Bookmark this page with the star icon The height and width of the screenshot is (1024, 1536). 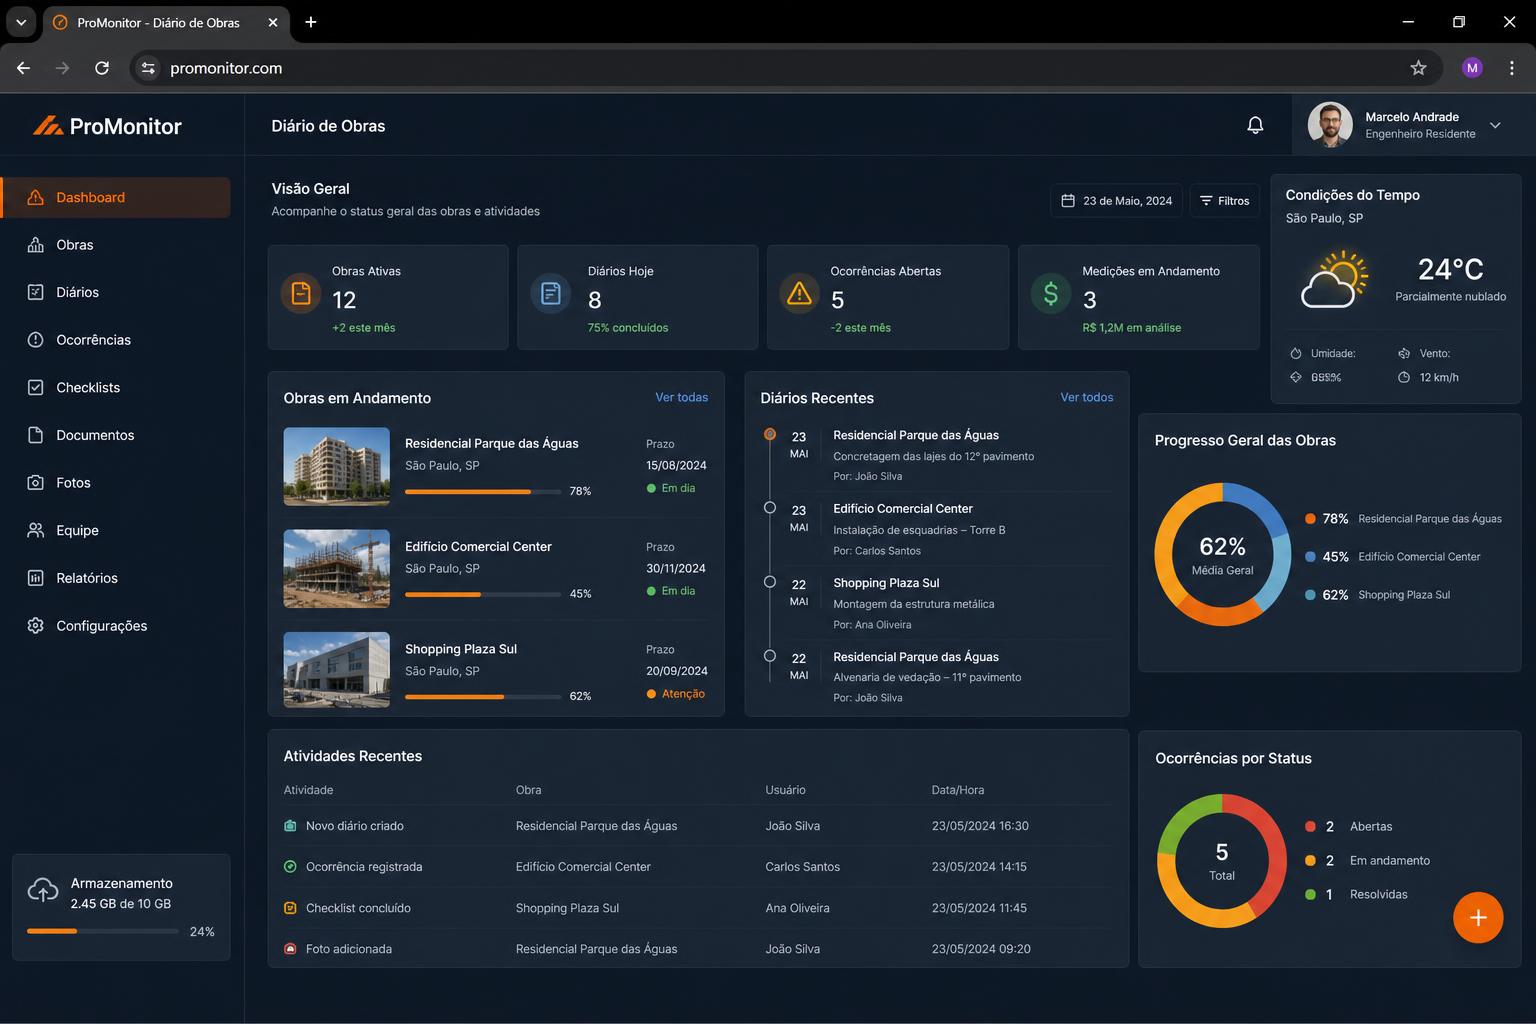[x=1418, y=68]
